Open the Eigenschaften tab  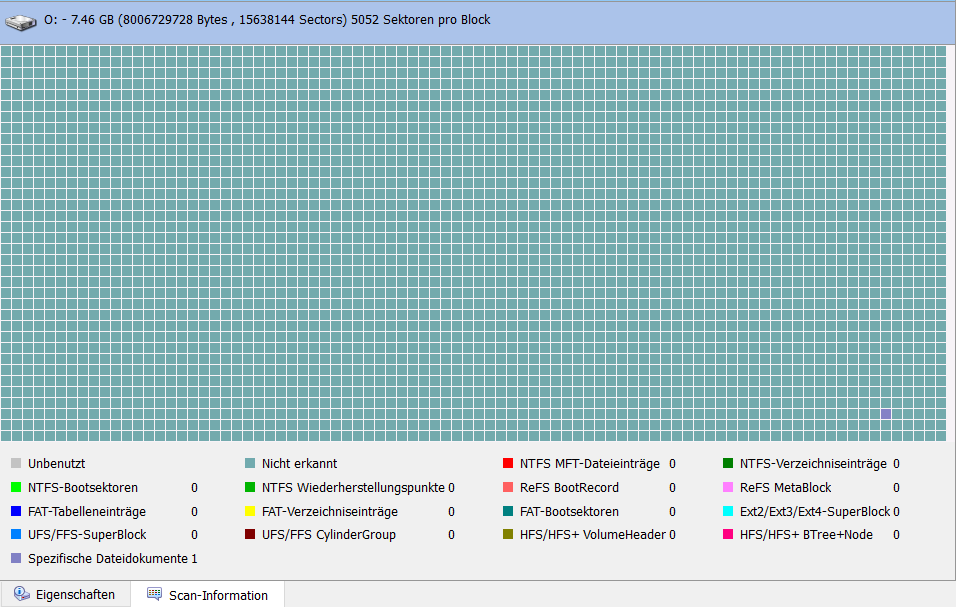click(x=65, y=594)
